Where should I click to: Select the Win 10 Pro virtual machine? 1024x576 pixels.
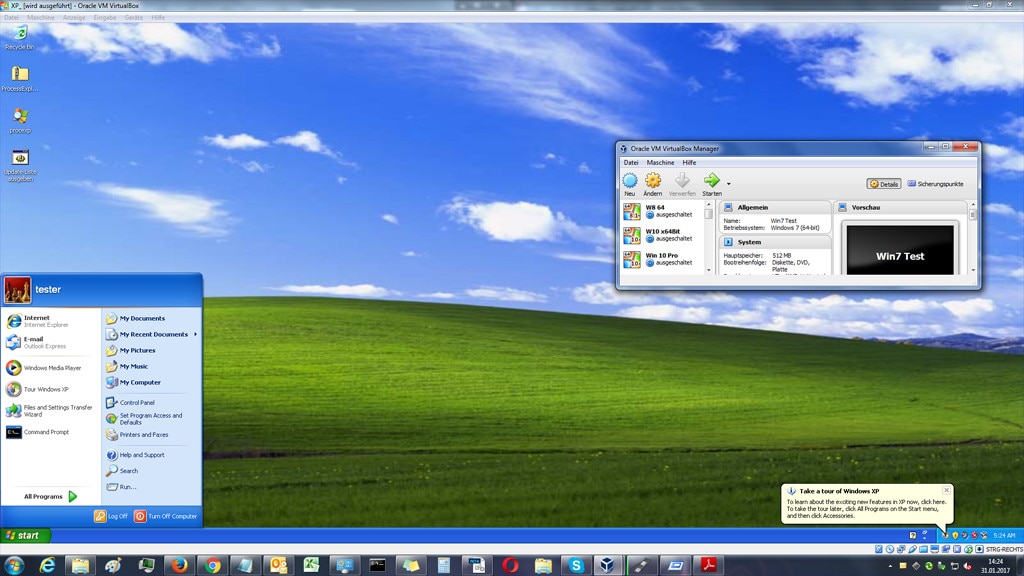point(662,259)
